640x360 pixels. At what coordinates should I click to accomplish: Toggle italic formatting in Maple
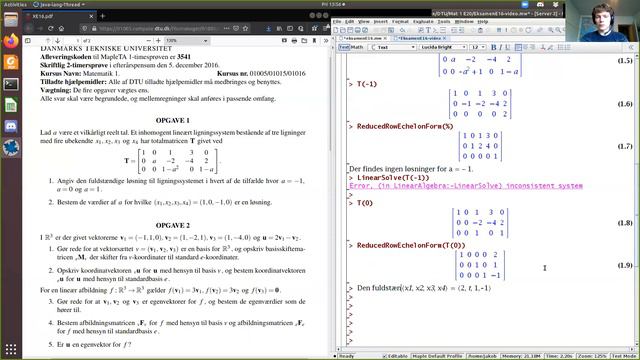pyautogui.click(x=501, y=47)
